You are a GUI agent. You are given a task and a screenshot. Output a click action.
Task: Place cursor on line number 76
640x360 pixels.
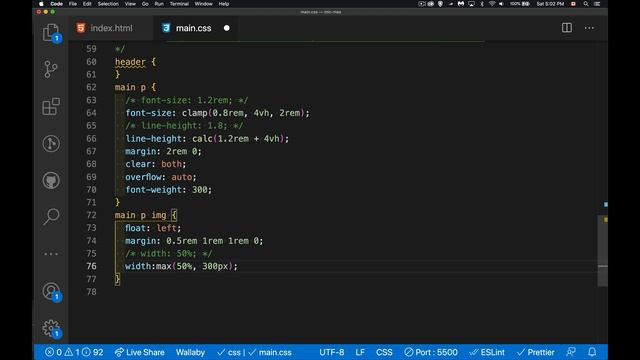(x=91, y=266)
